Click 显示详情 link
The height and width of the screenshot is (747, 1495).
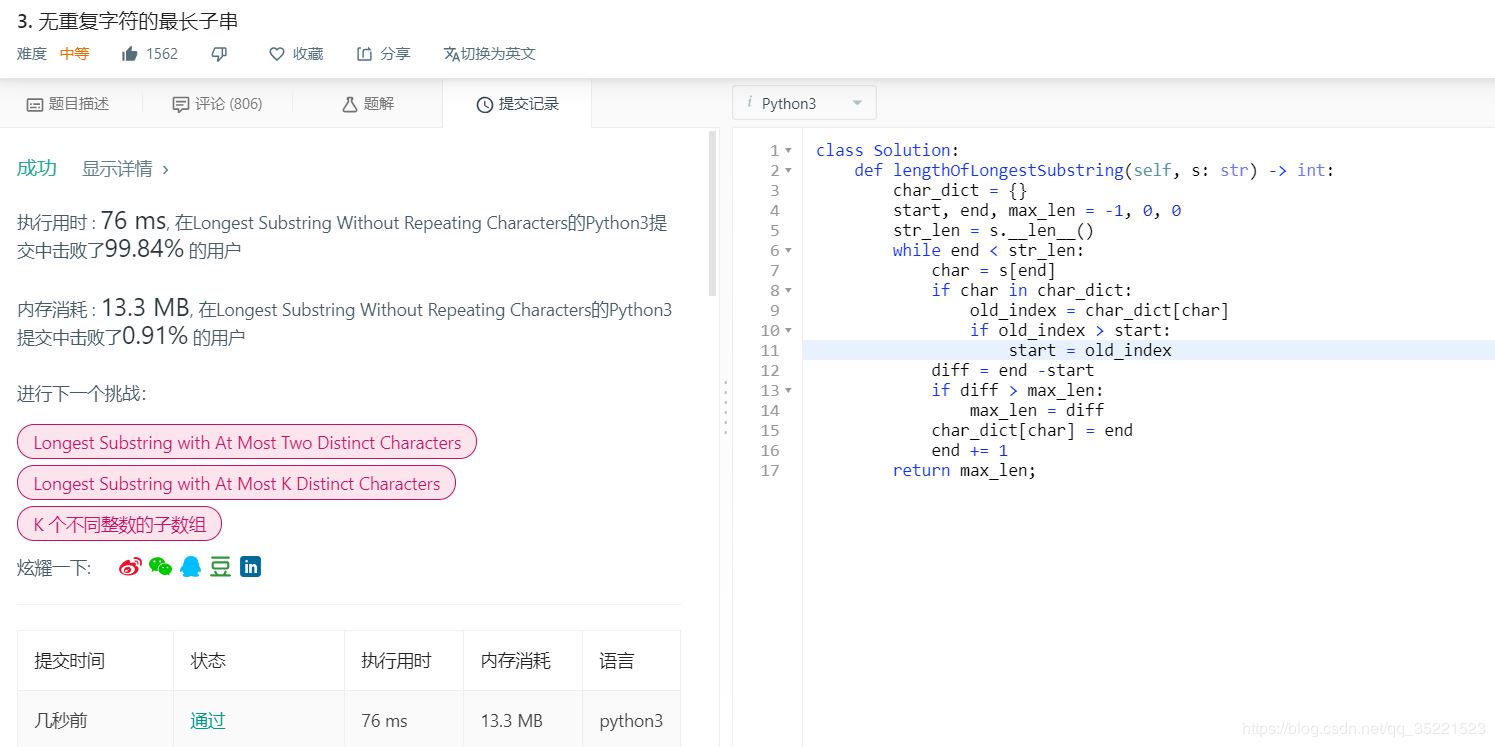125,169
